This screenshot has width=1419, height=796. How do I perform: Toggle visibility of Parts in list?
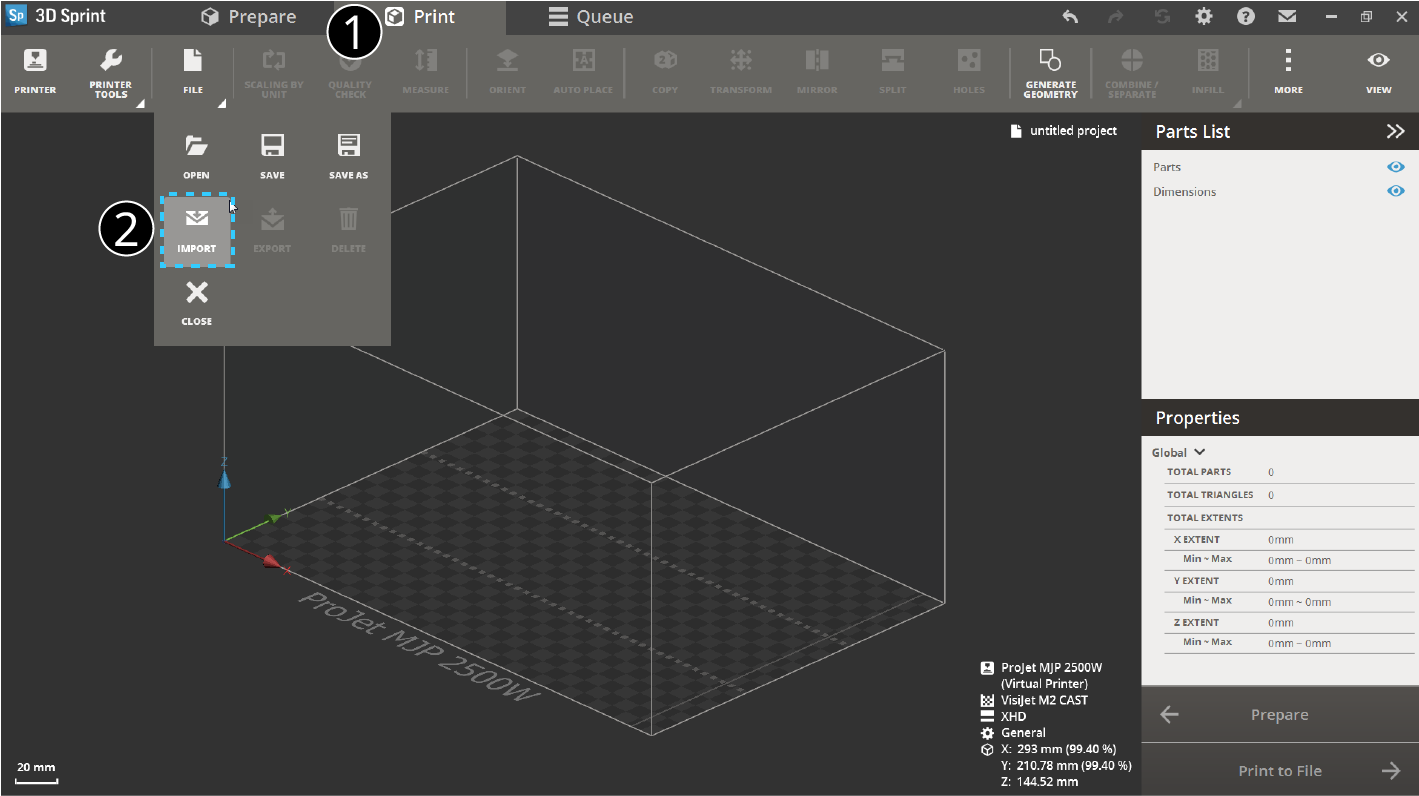pos(1396,167)
